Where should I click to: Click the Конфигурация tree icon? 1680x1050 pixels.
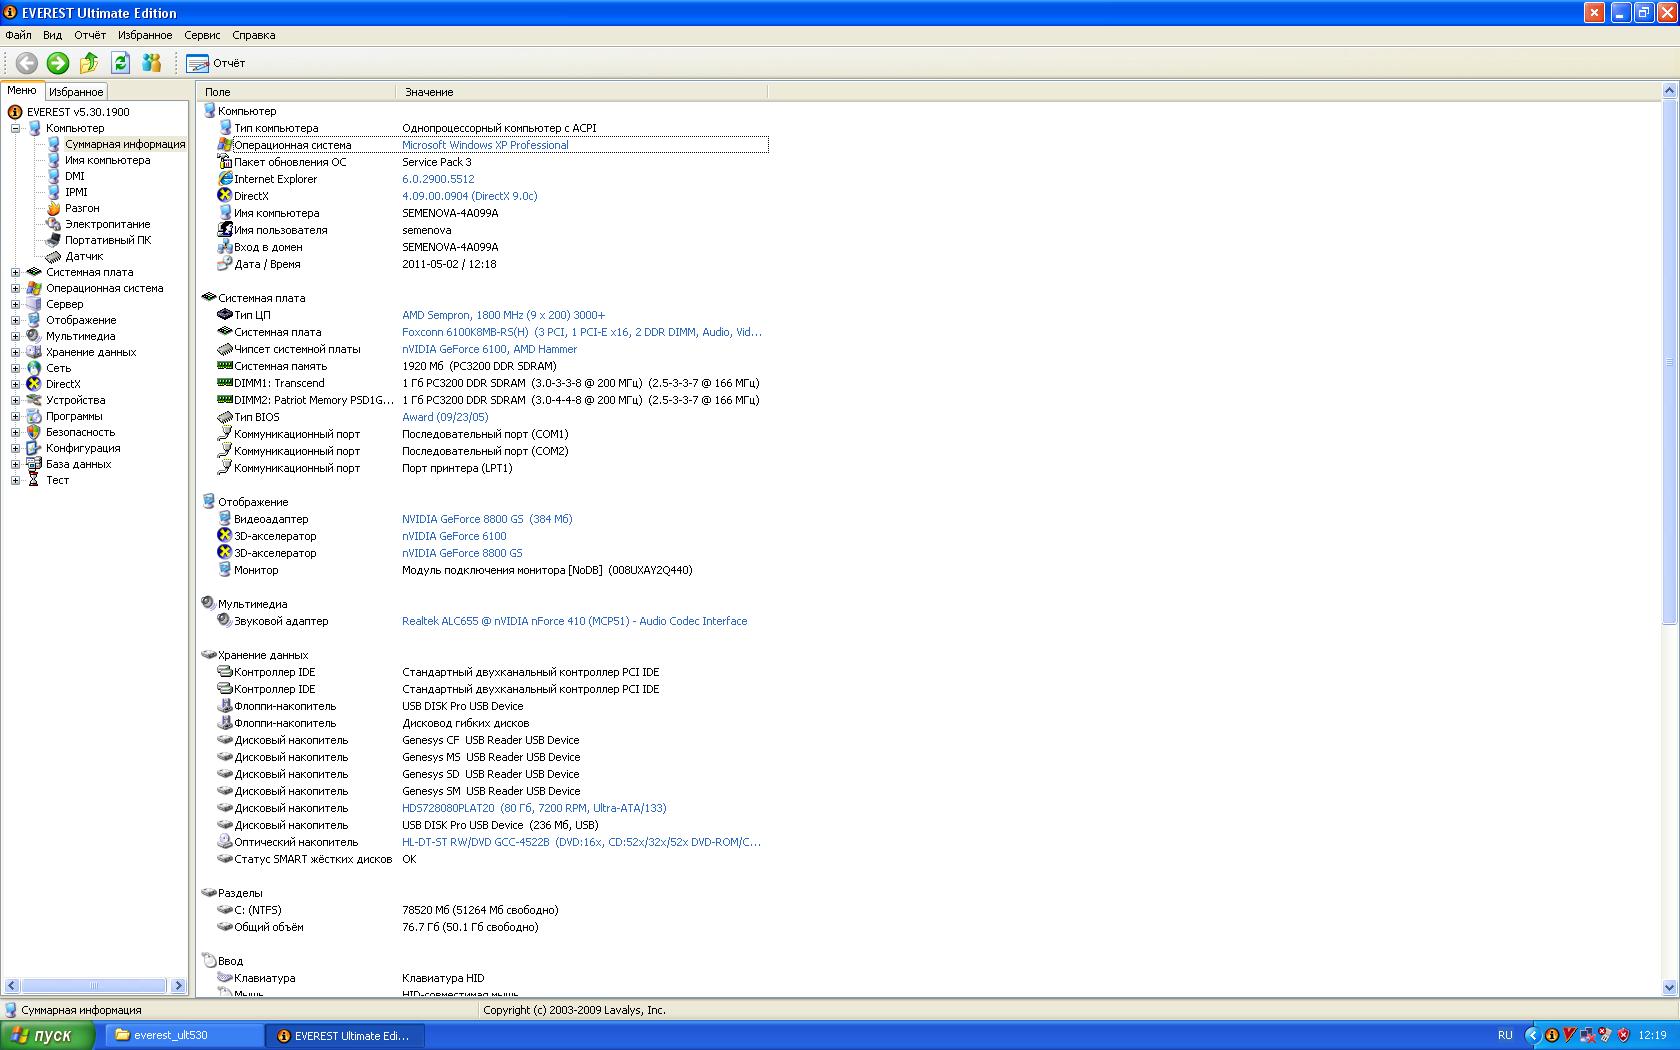click(34, 448)
